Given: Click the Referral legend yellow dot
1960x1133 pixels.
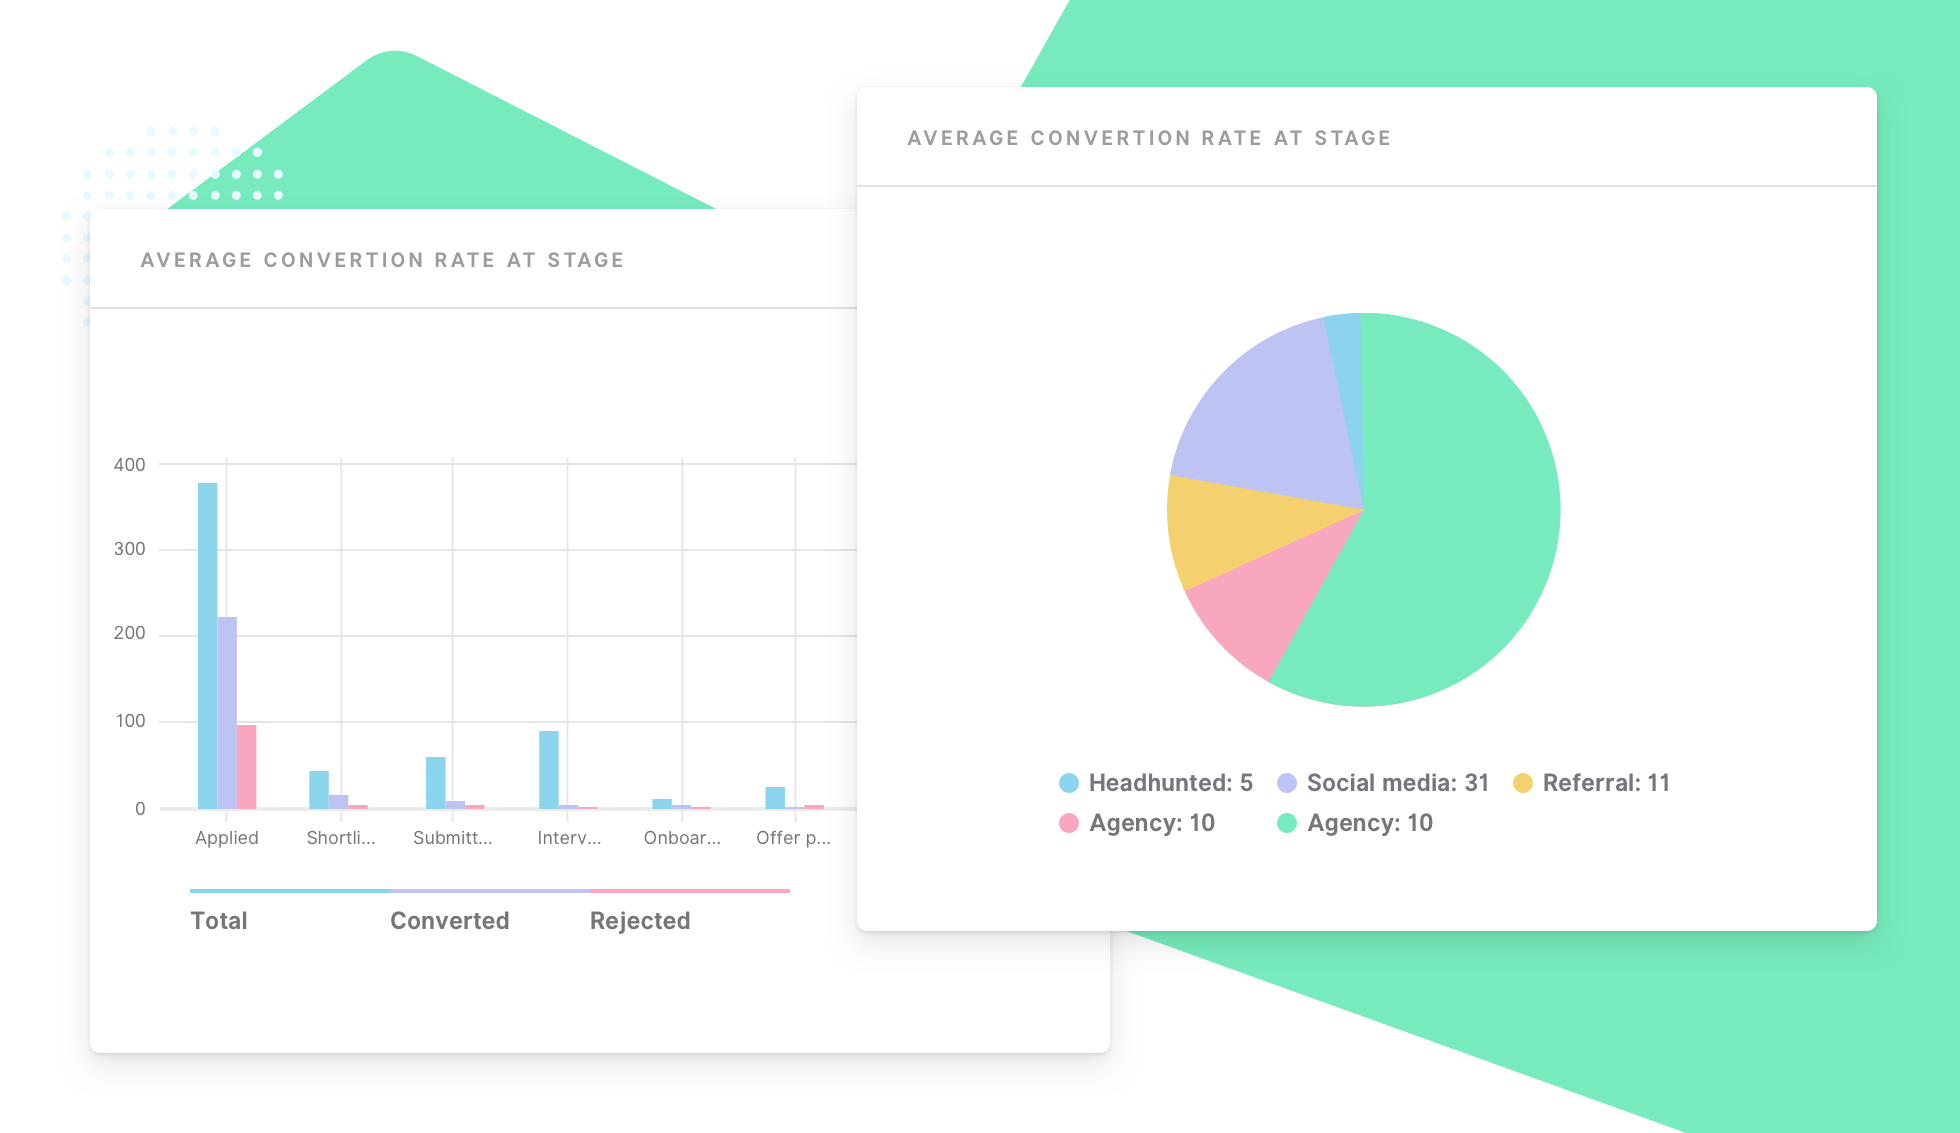Looking at the screenshot, I should coord(1522,783).
